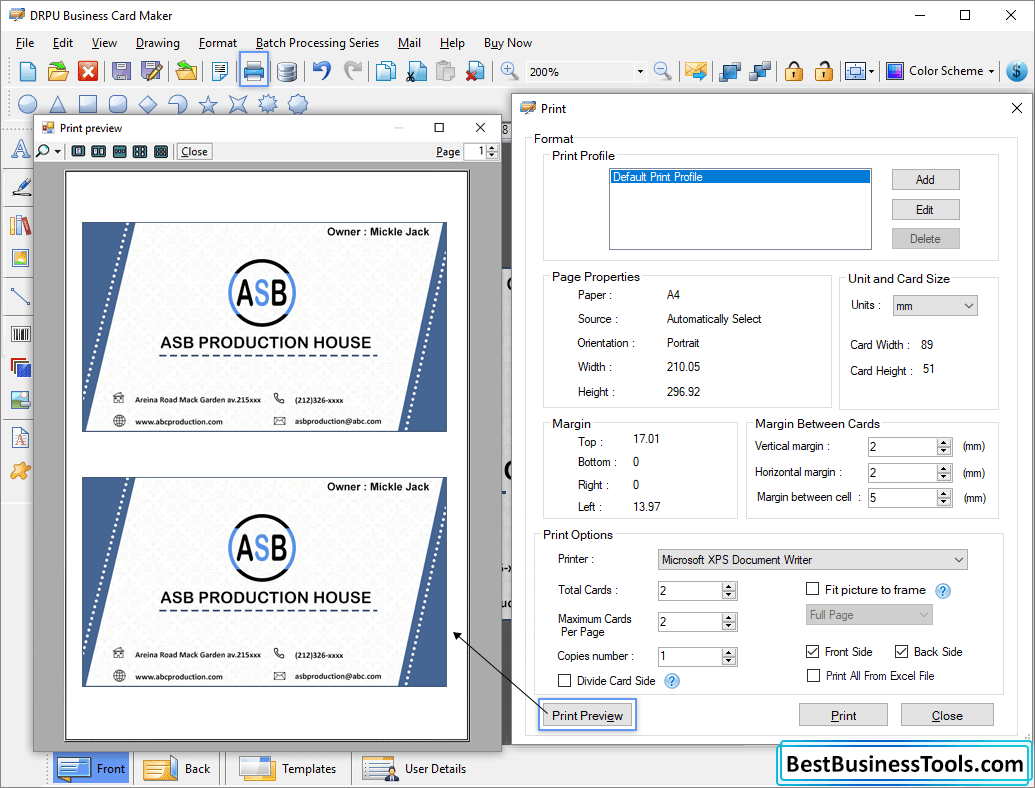This screenshot has height=788, width=1035.
Task: Open the Printer selection dropdown
Action: [x=813, y=560]
